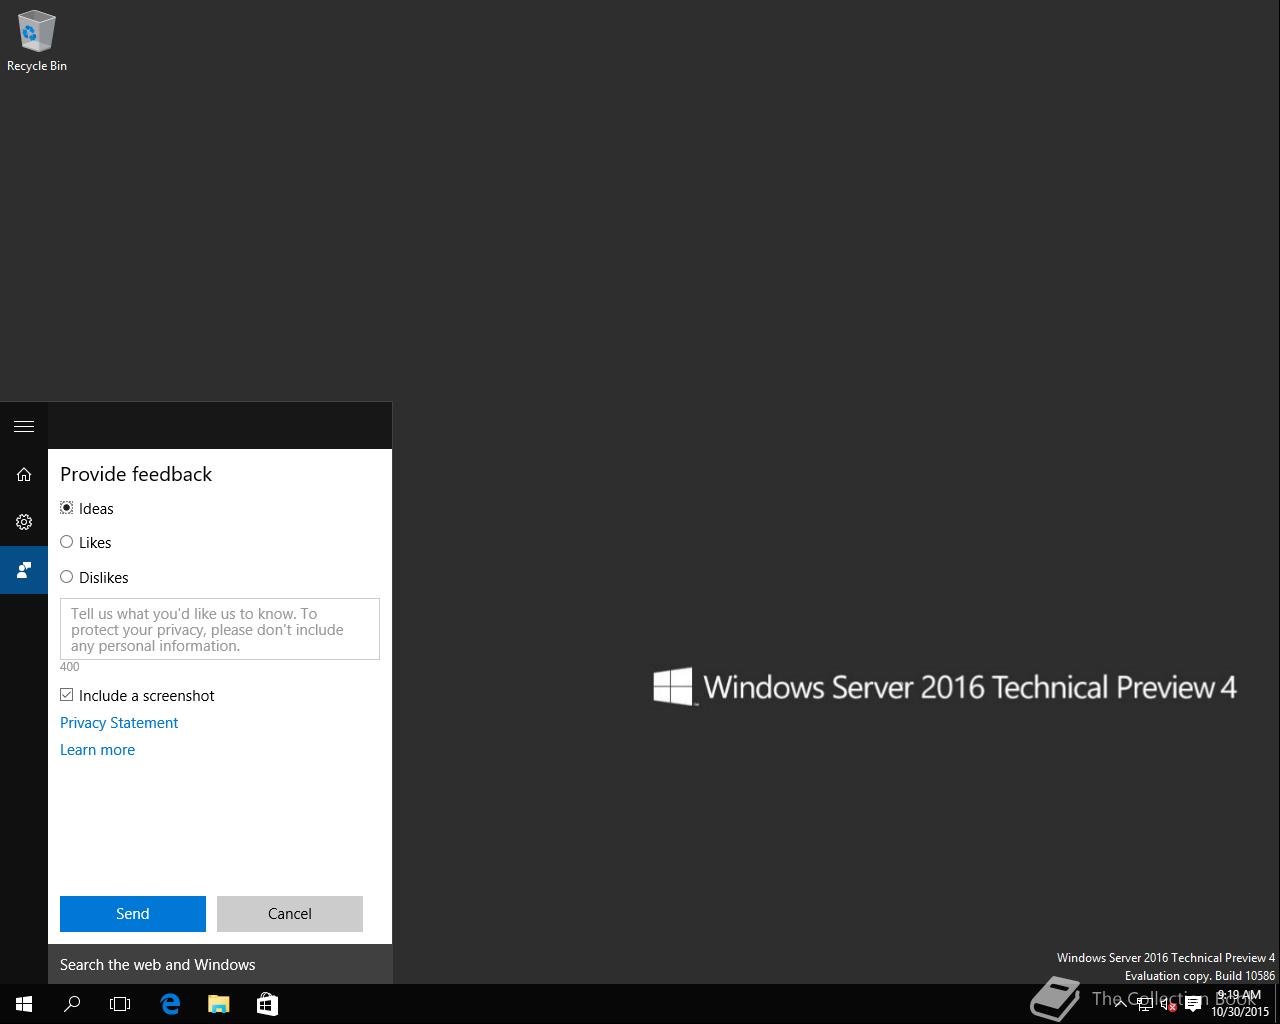Select the Feedback icon in sidebar

point(24,570)
